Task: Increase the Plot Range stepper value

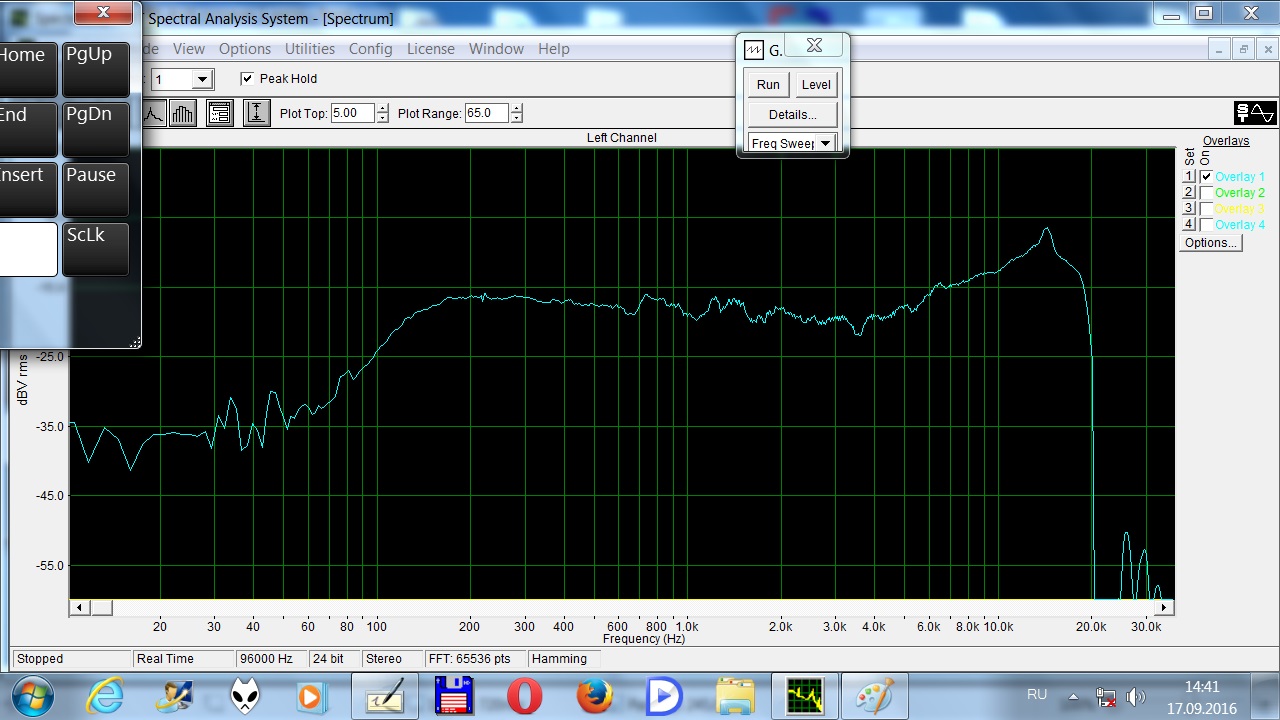Action: (516, 108)
